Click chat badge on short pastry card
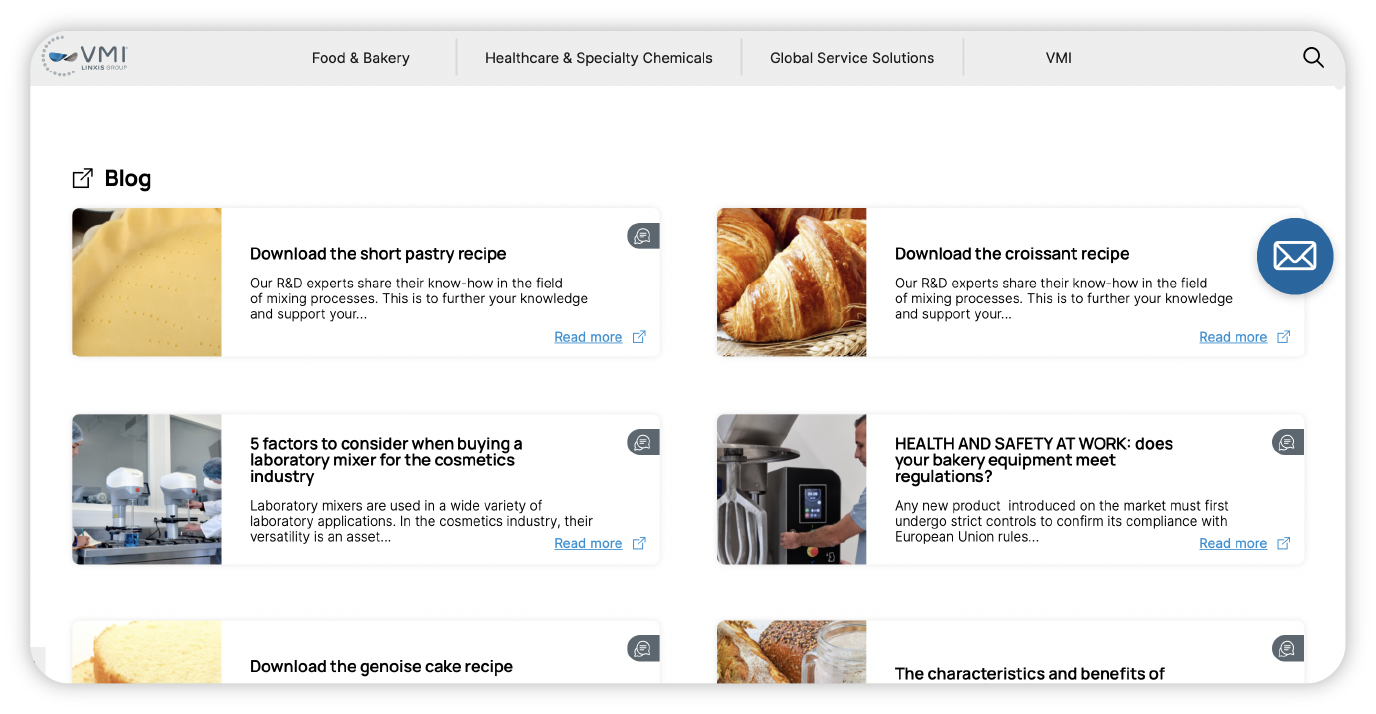Screen dimensions: 1376x714 (x=643, y=236)
